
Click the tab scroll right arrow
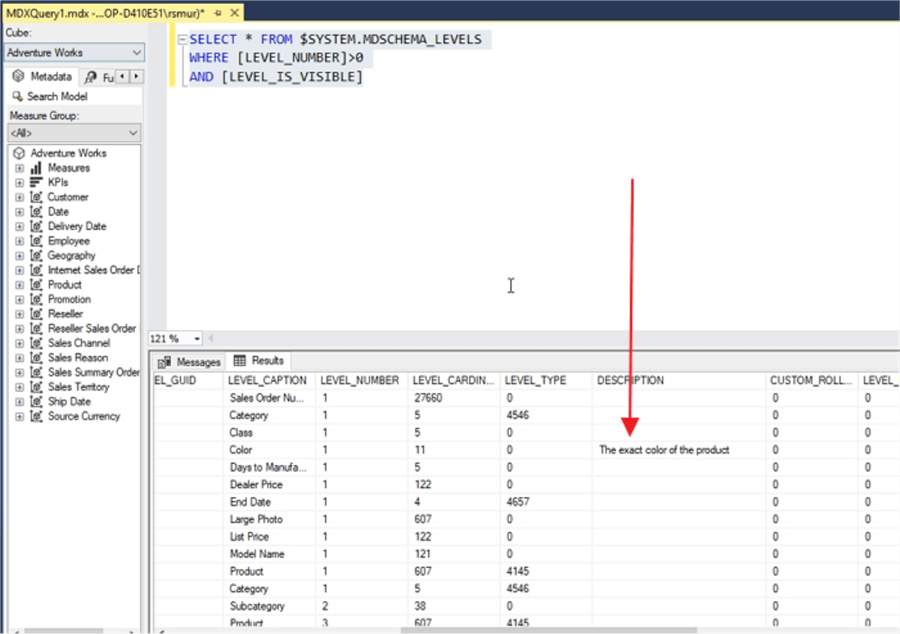(x=136, y=76)
